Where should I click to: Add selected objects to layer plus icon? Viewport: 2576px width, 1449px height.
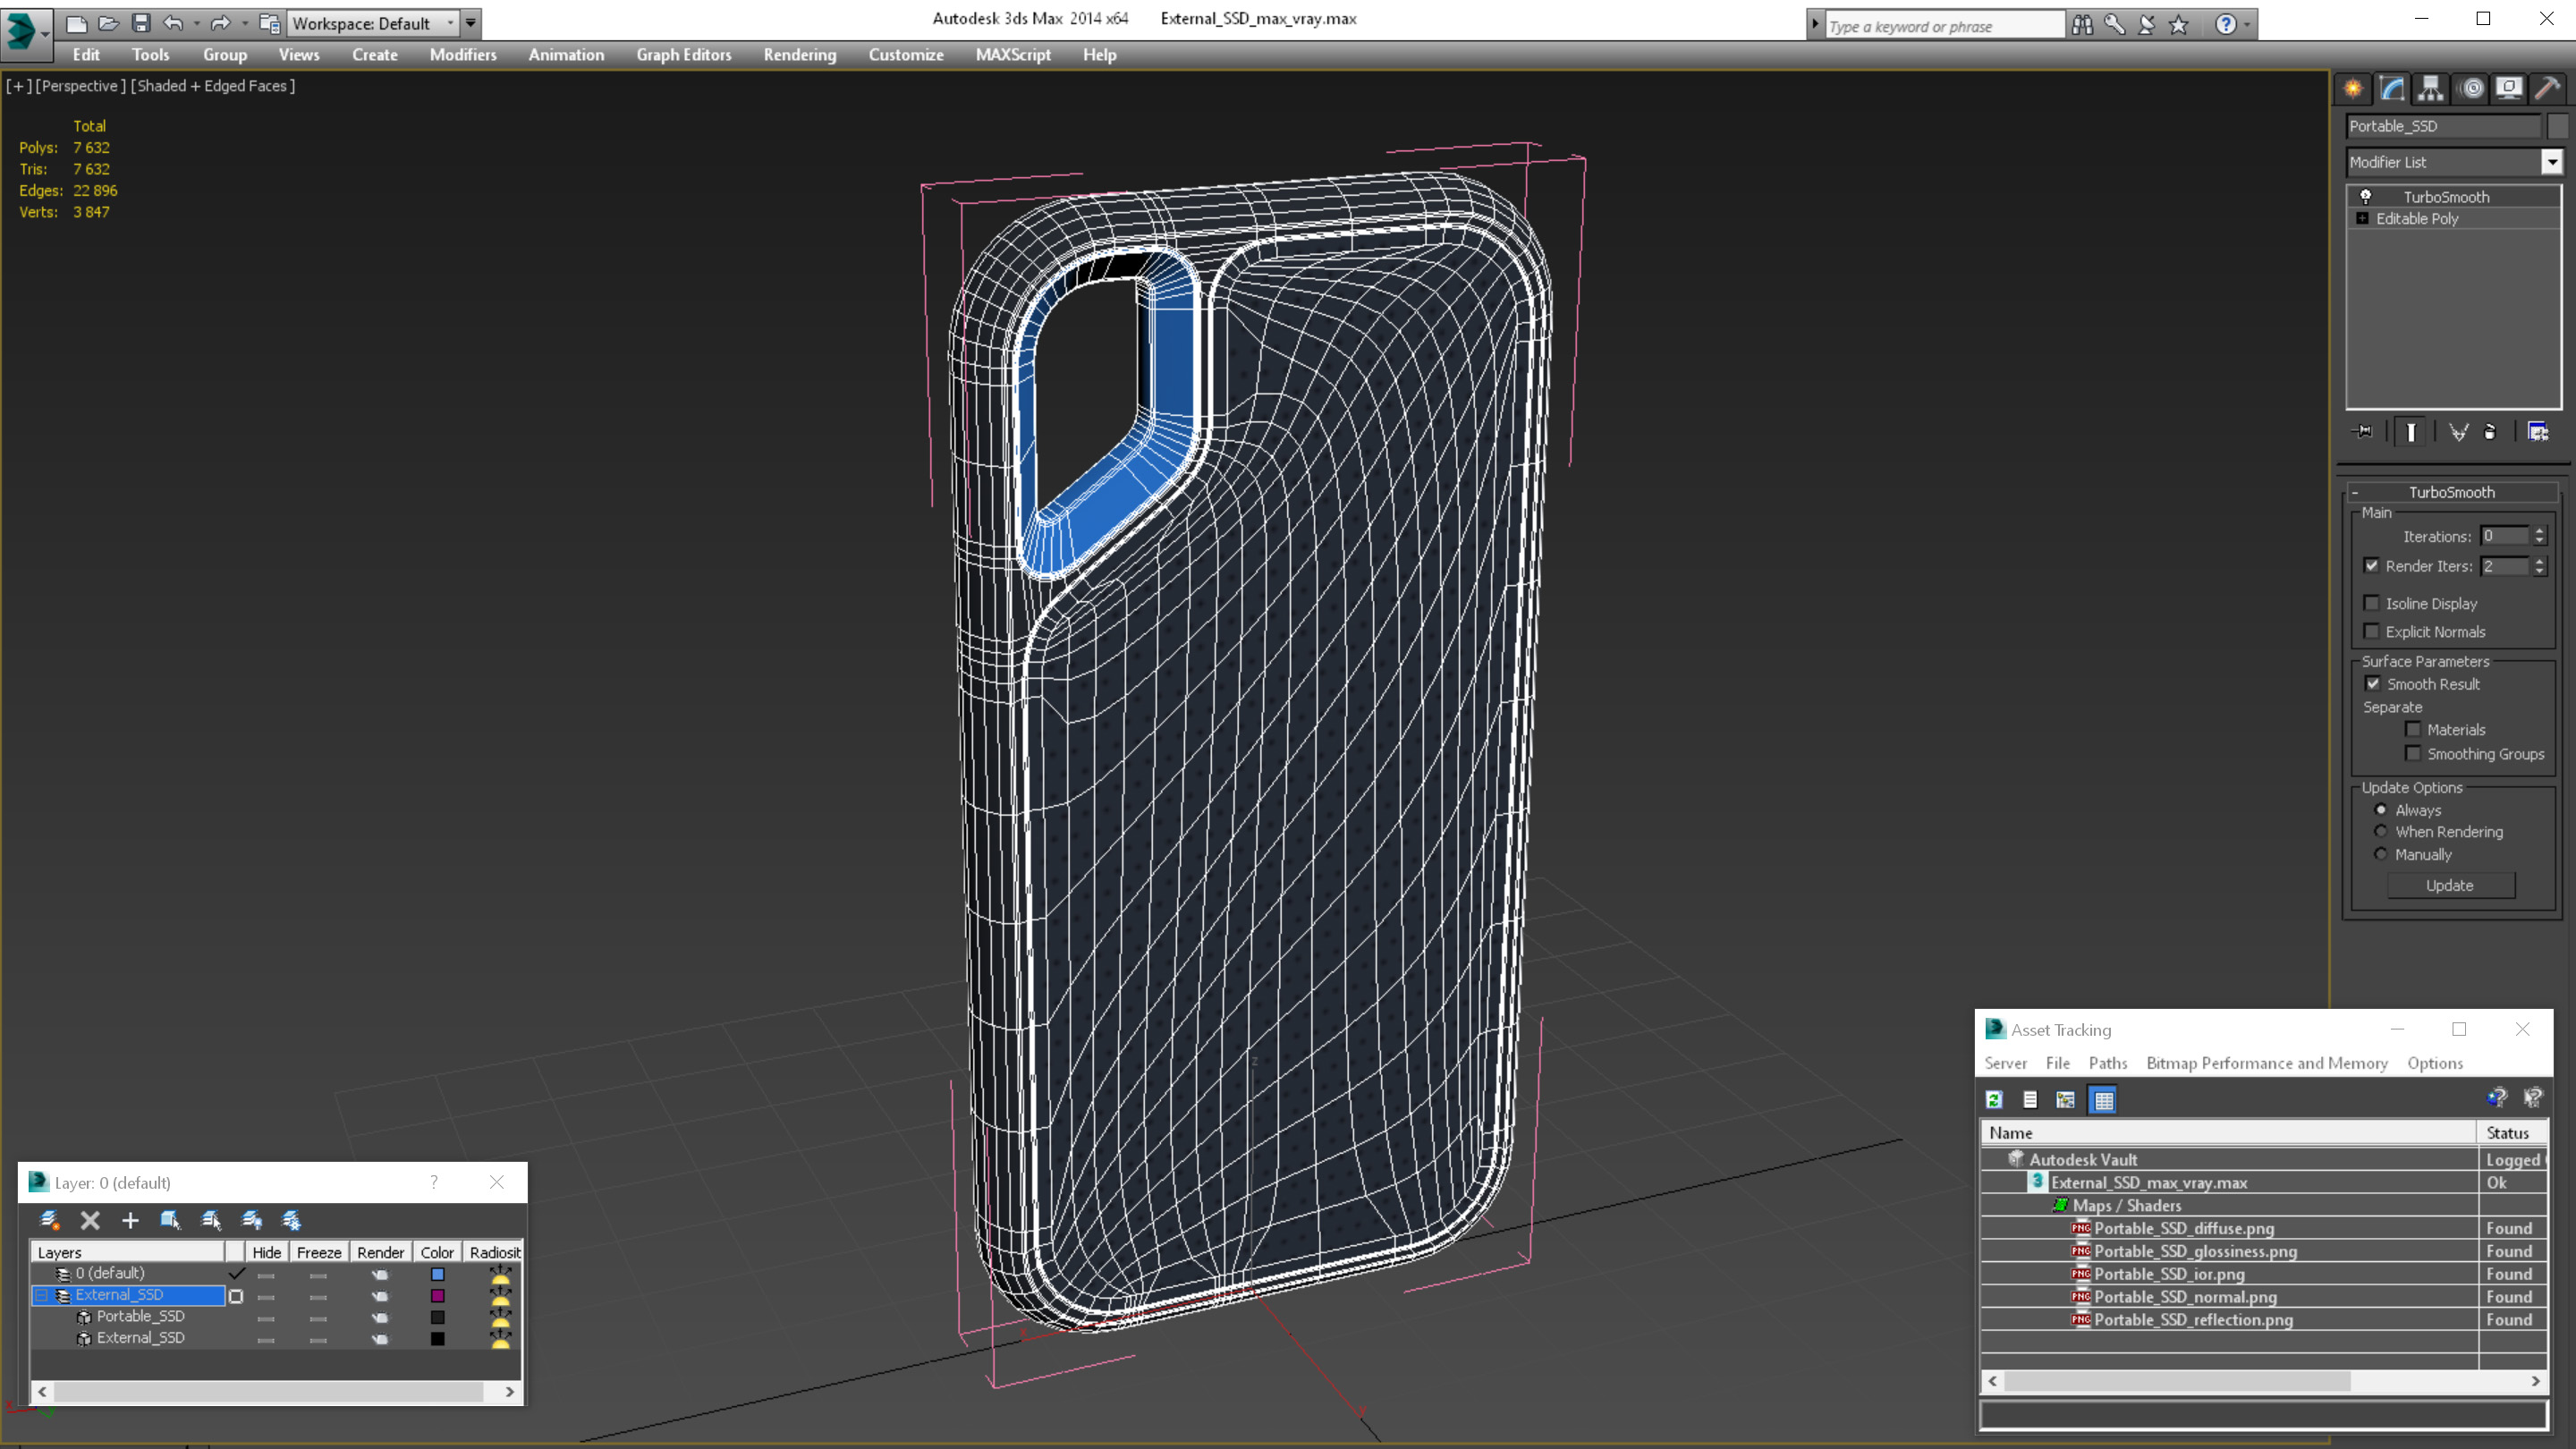tap(130, 1220)
